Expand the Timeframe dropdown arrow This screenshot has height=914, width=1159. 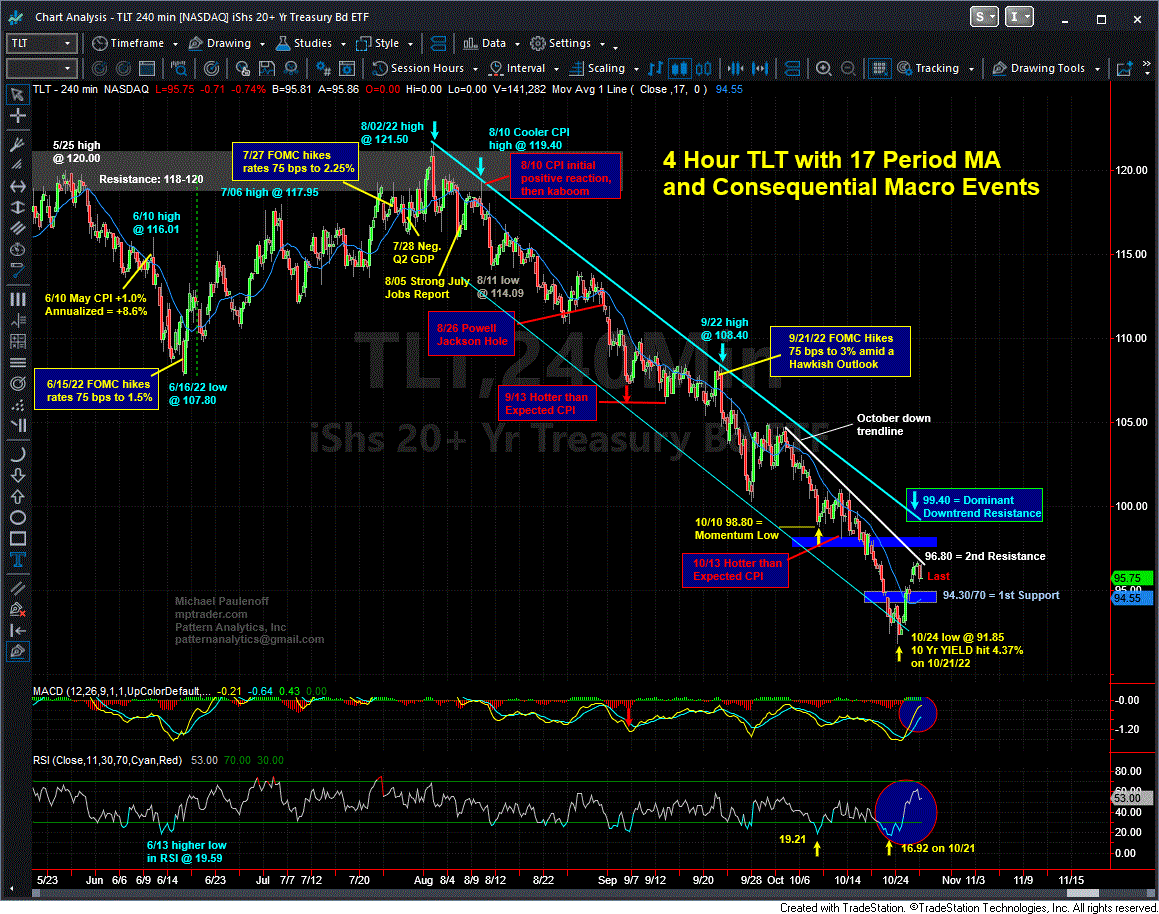pos(175,44)
